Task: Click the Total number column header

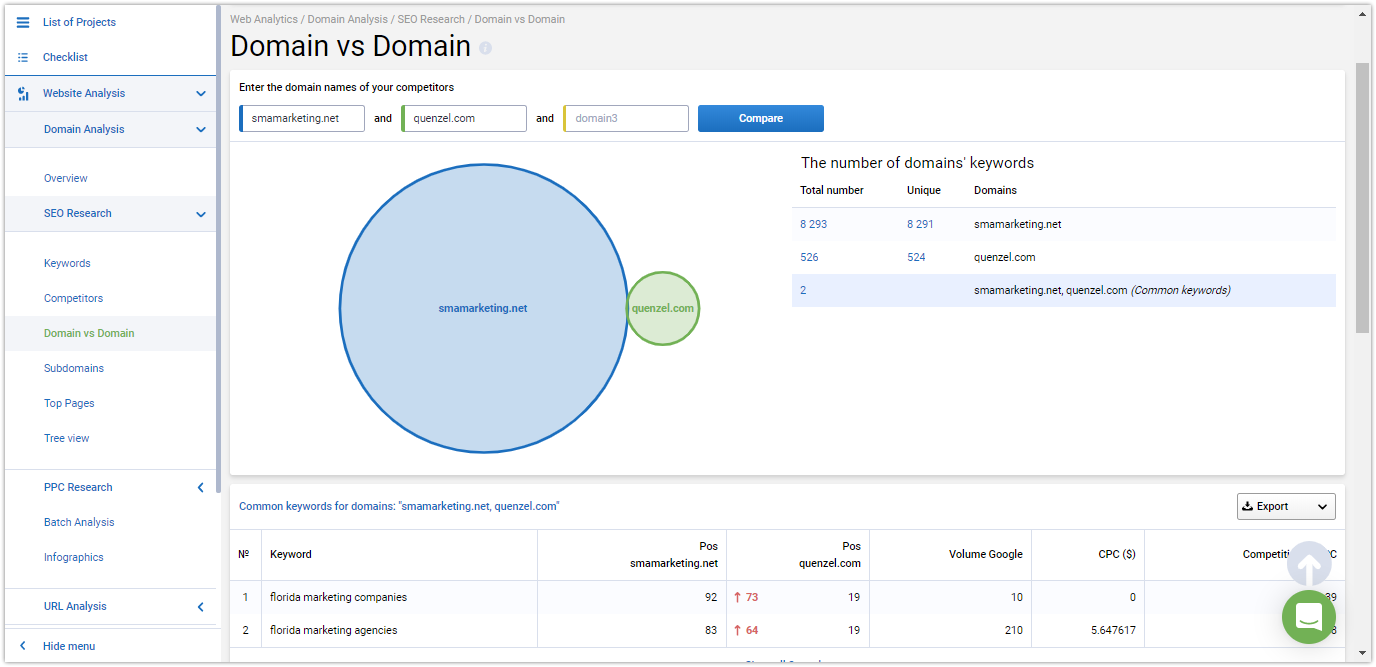Action: [832, 190]
